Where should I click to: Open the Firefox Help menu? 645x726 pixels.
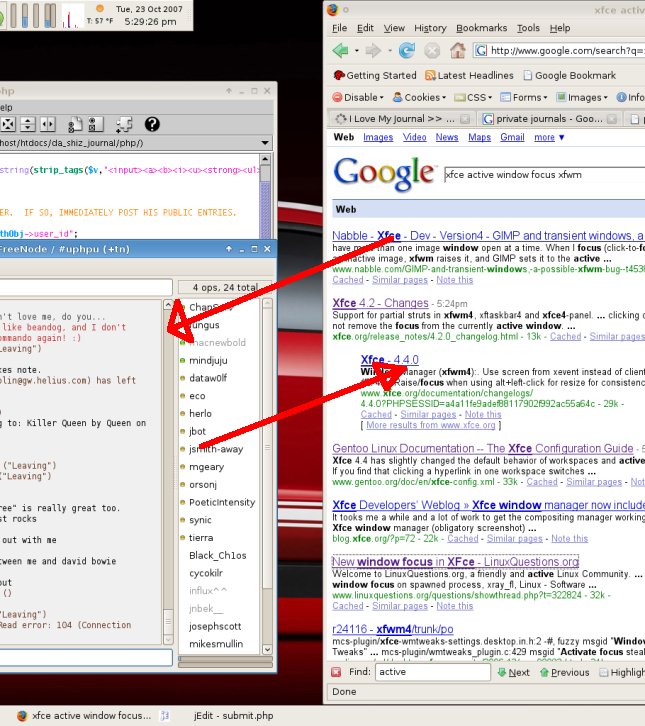(x=560, y=28)
